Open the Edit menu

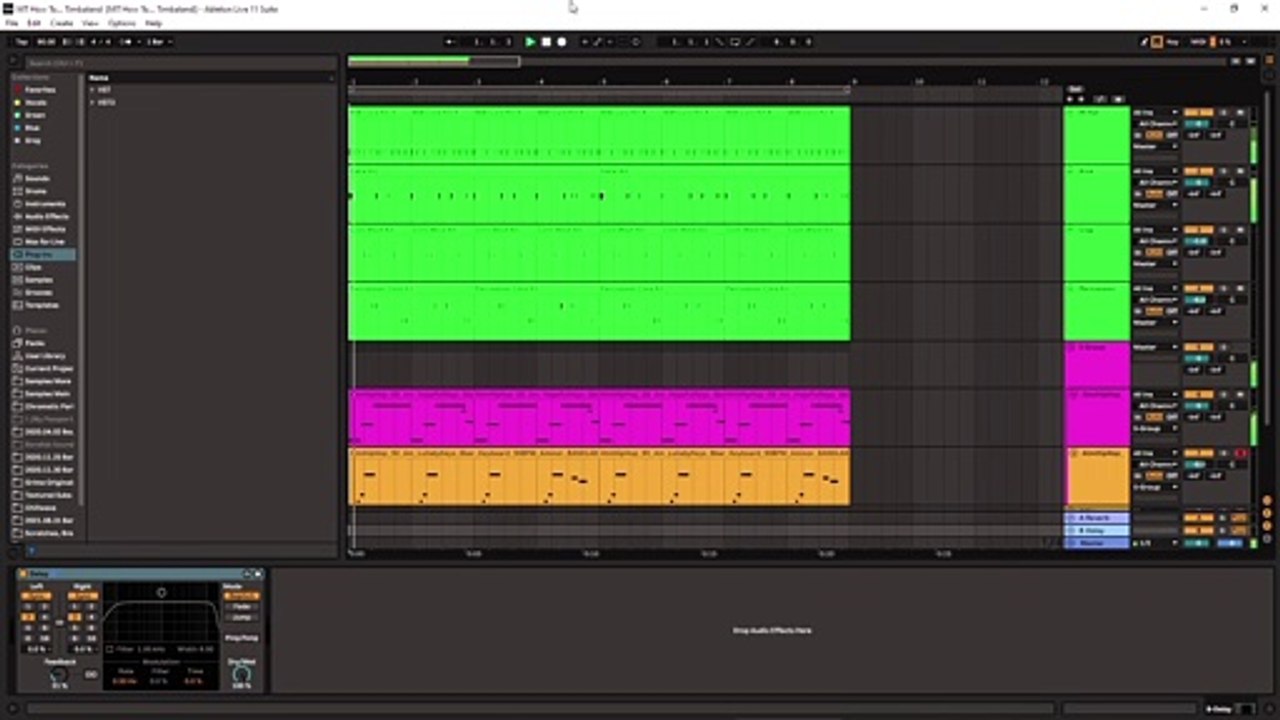tap(34, 22)
